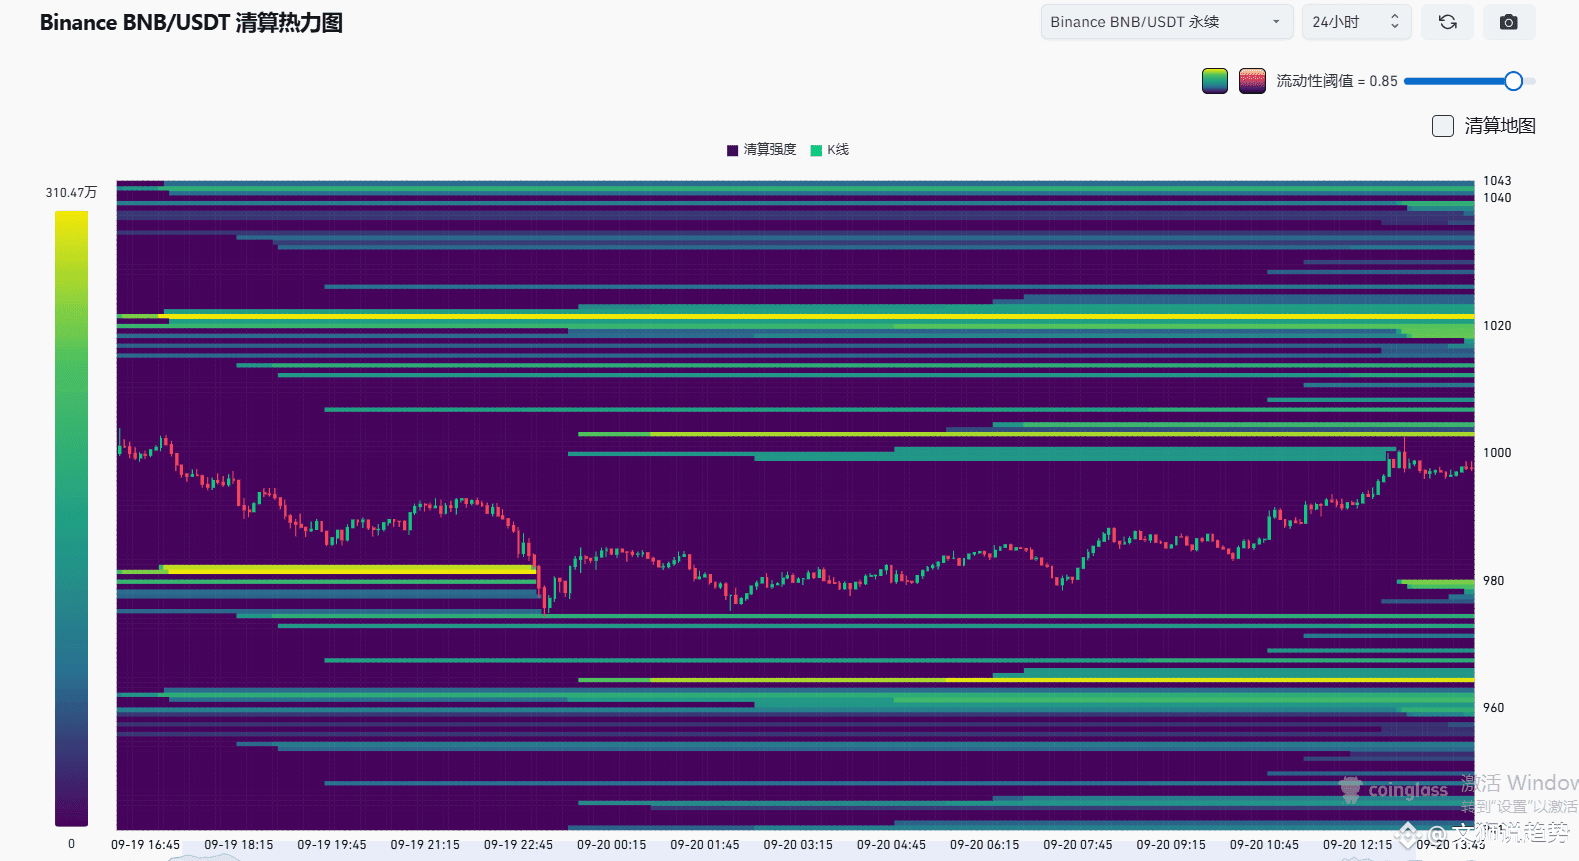Click the color intensity scale bar
The image size is (1579, 861).
coord(71,518)
